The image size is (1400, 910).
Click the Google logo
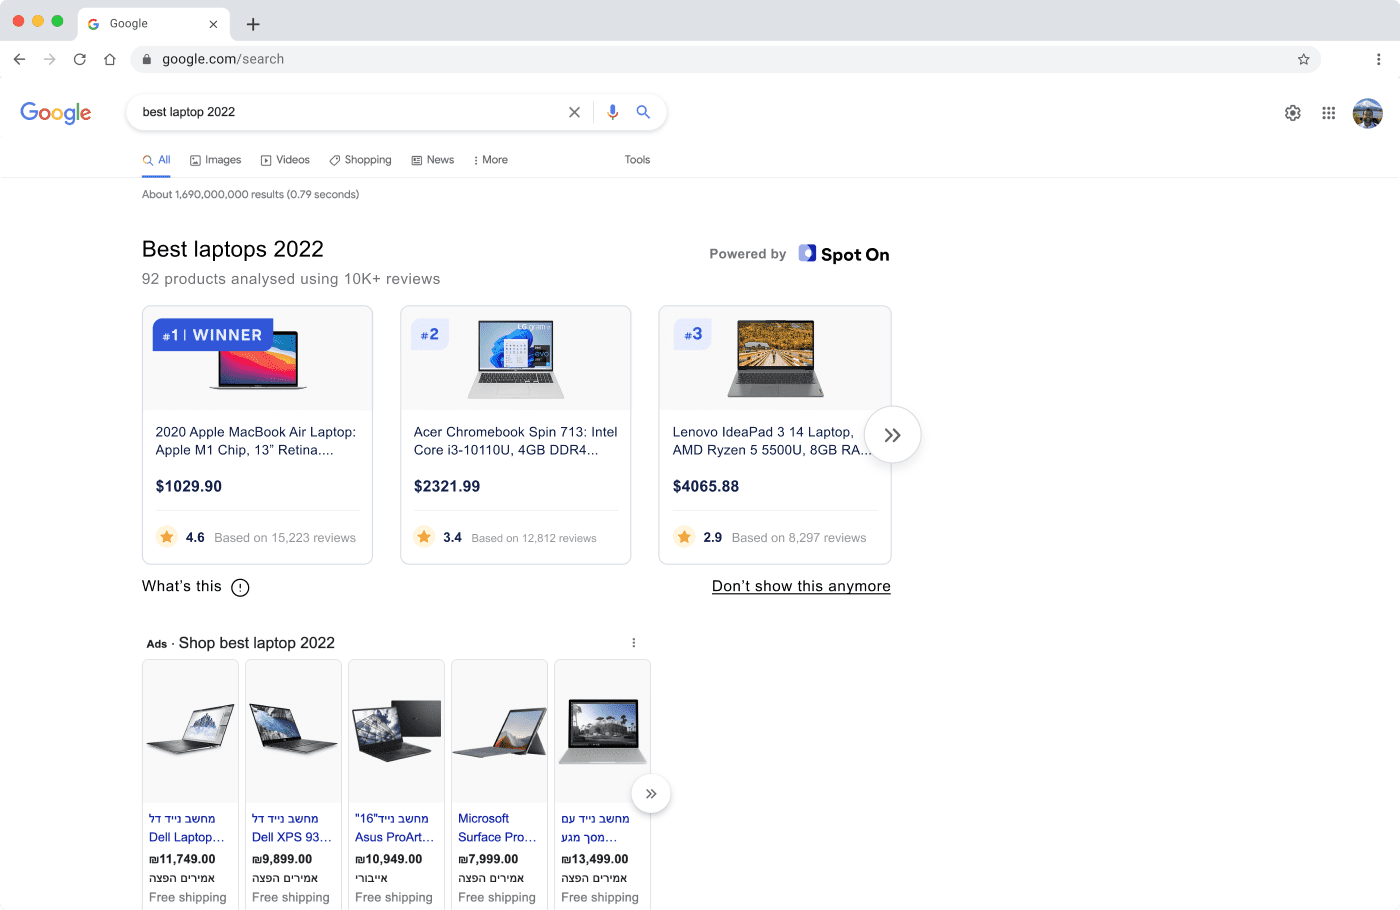[56, 113]
